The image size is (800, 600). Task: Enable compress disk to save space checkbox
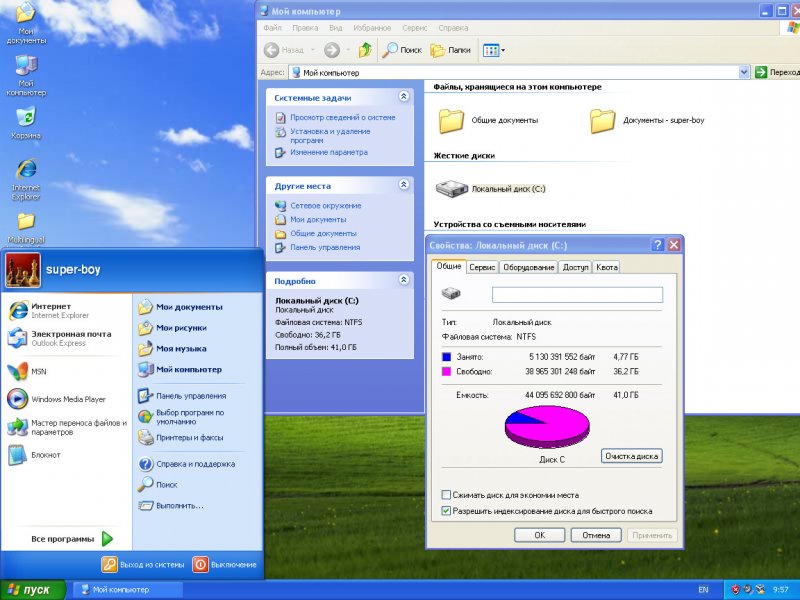pyautogui.click(x=446, y=495)
